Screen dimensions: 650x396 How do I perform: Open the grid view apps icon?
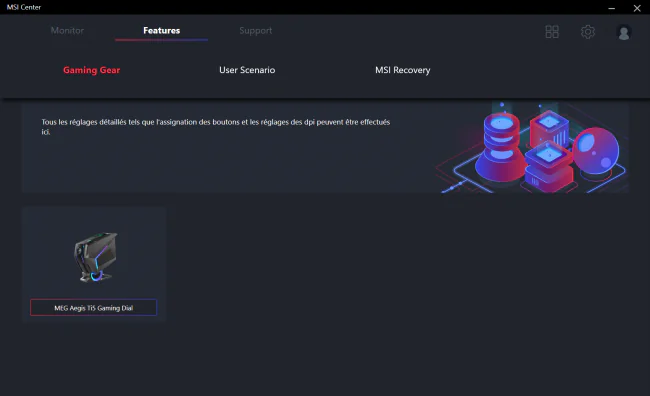[552, 32]
